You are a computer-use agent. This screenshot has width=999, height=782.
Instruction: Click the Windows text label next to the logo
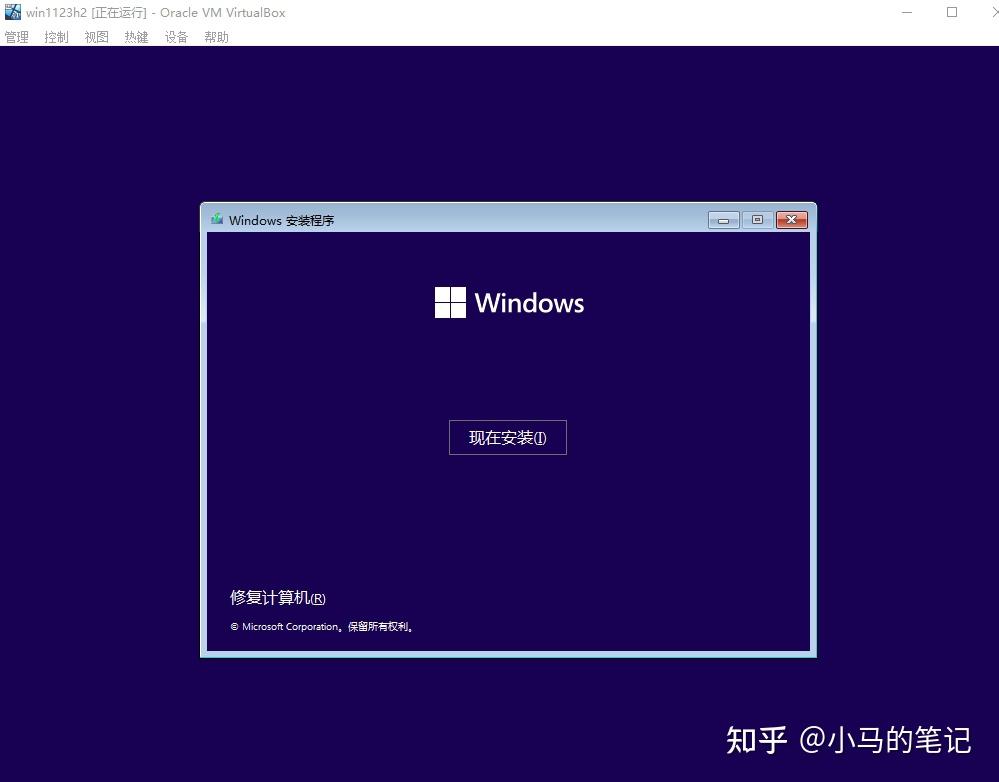(x=530, y=303)
